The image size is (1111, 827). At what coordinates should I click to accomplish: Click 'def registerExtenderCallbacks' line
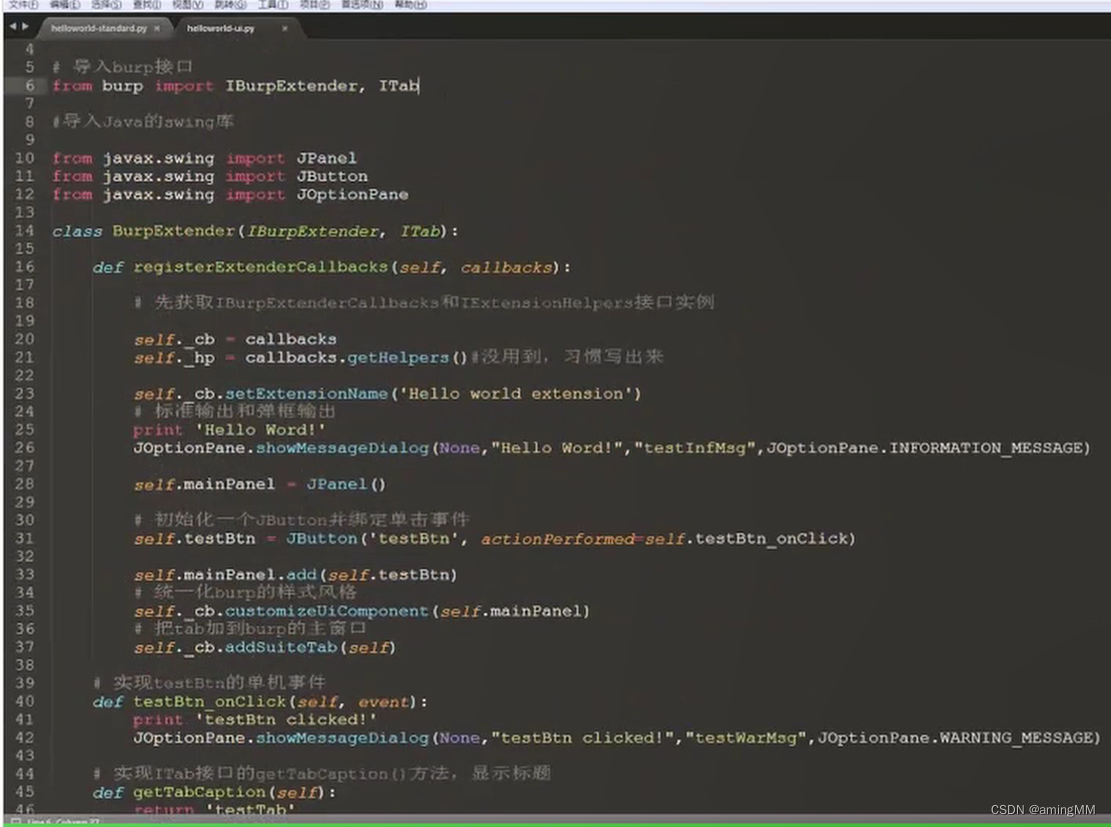tap(332, 267)
